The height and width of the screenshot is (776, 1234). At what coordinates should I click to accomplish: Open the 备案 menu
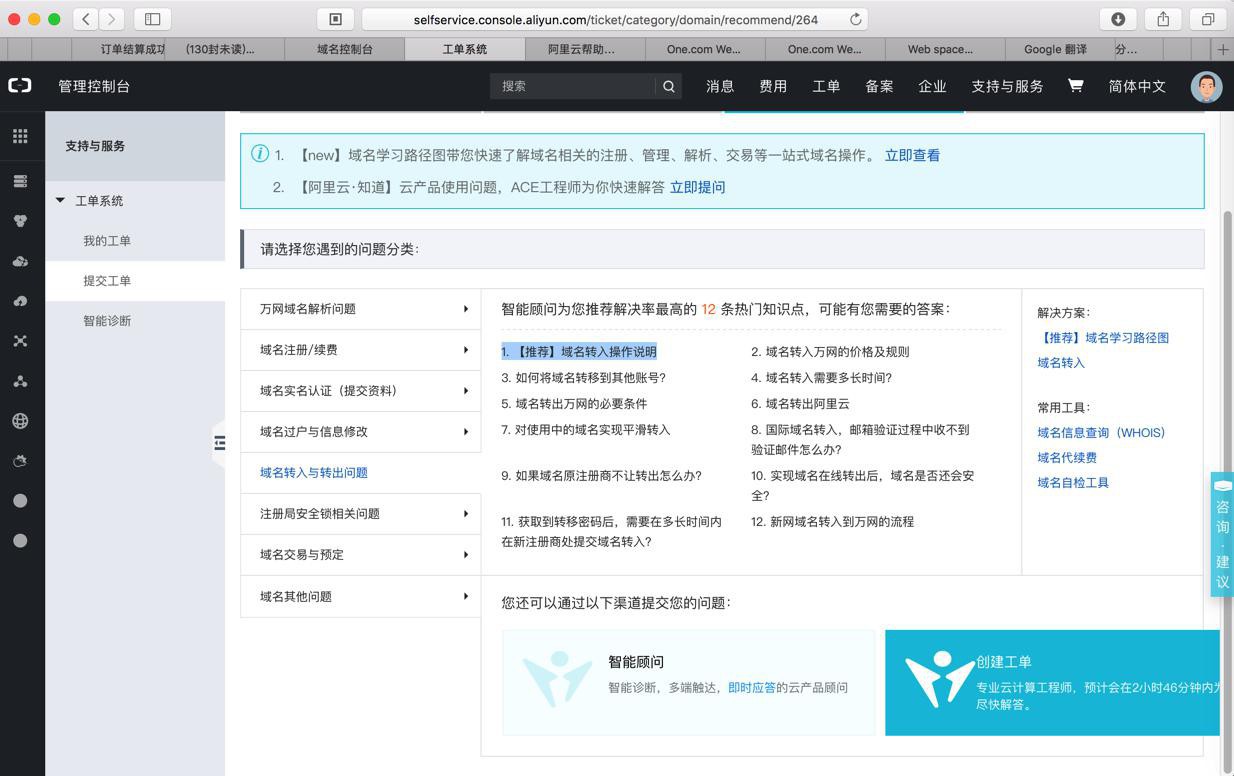pos(879,86)
